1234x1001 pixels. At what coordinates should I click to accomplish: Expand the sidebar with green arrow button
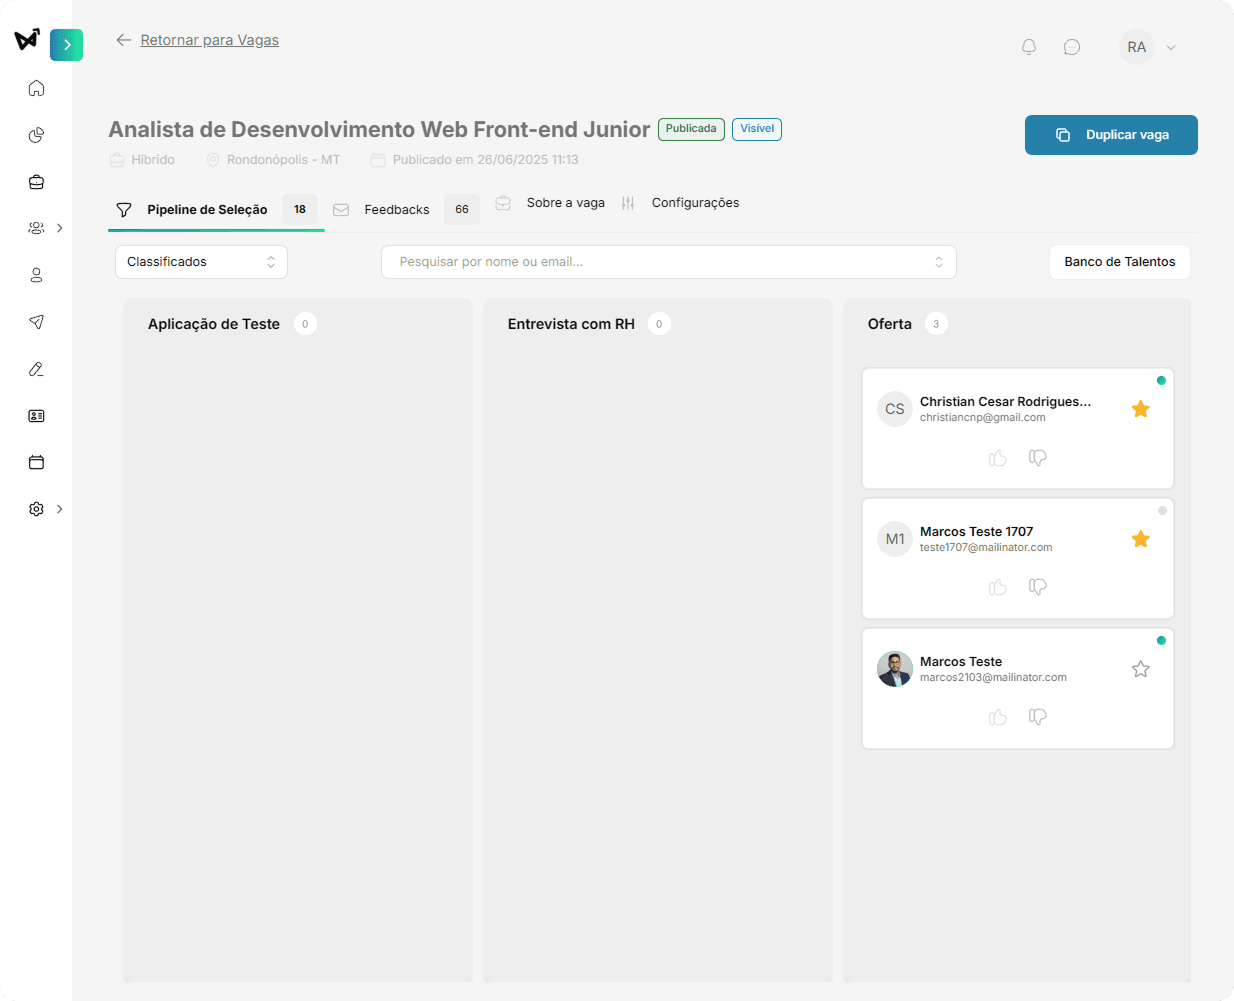click(67, 45)
